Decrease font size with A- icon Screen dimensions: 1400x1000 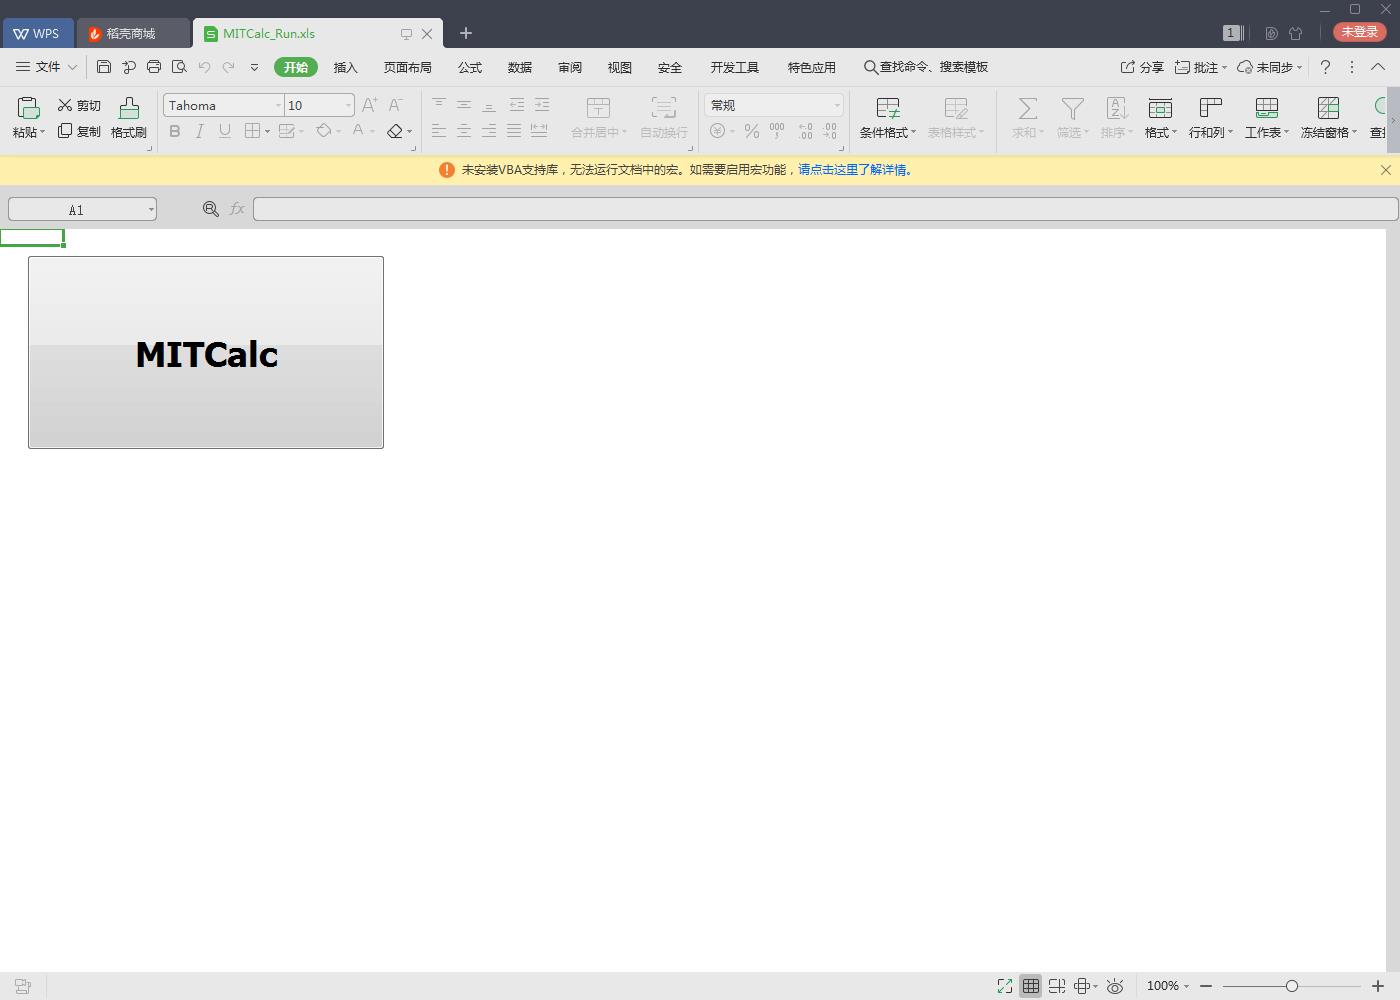pyautogui.click(x=396, y=105)
